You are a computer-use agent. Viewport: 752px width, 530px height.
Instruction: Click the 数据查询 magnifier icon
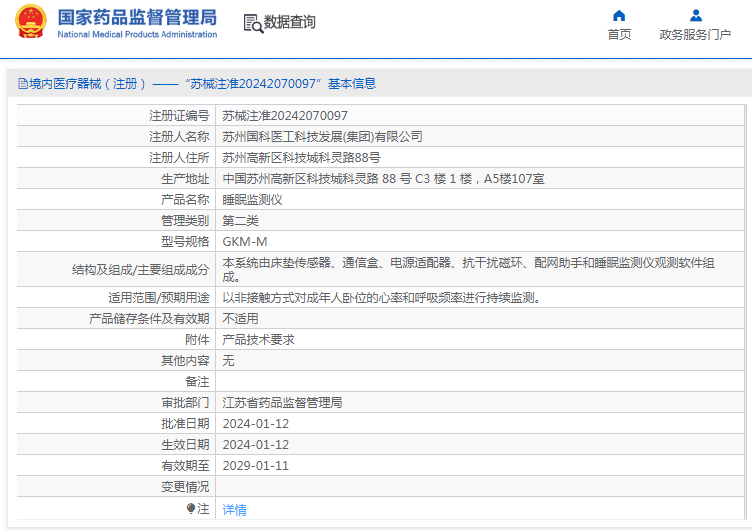(252, 23)
